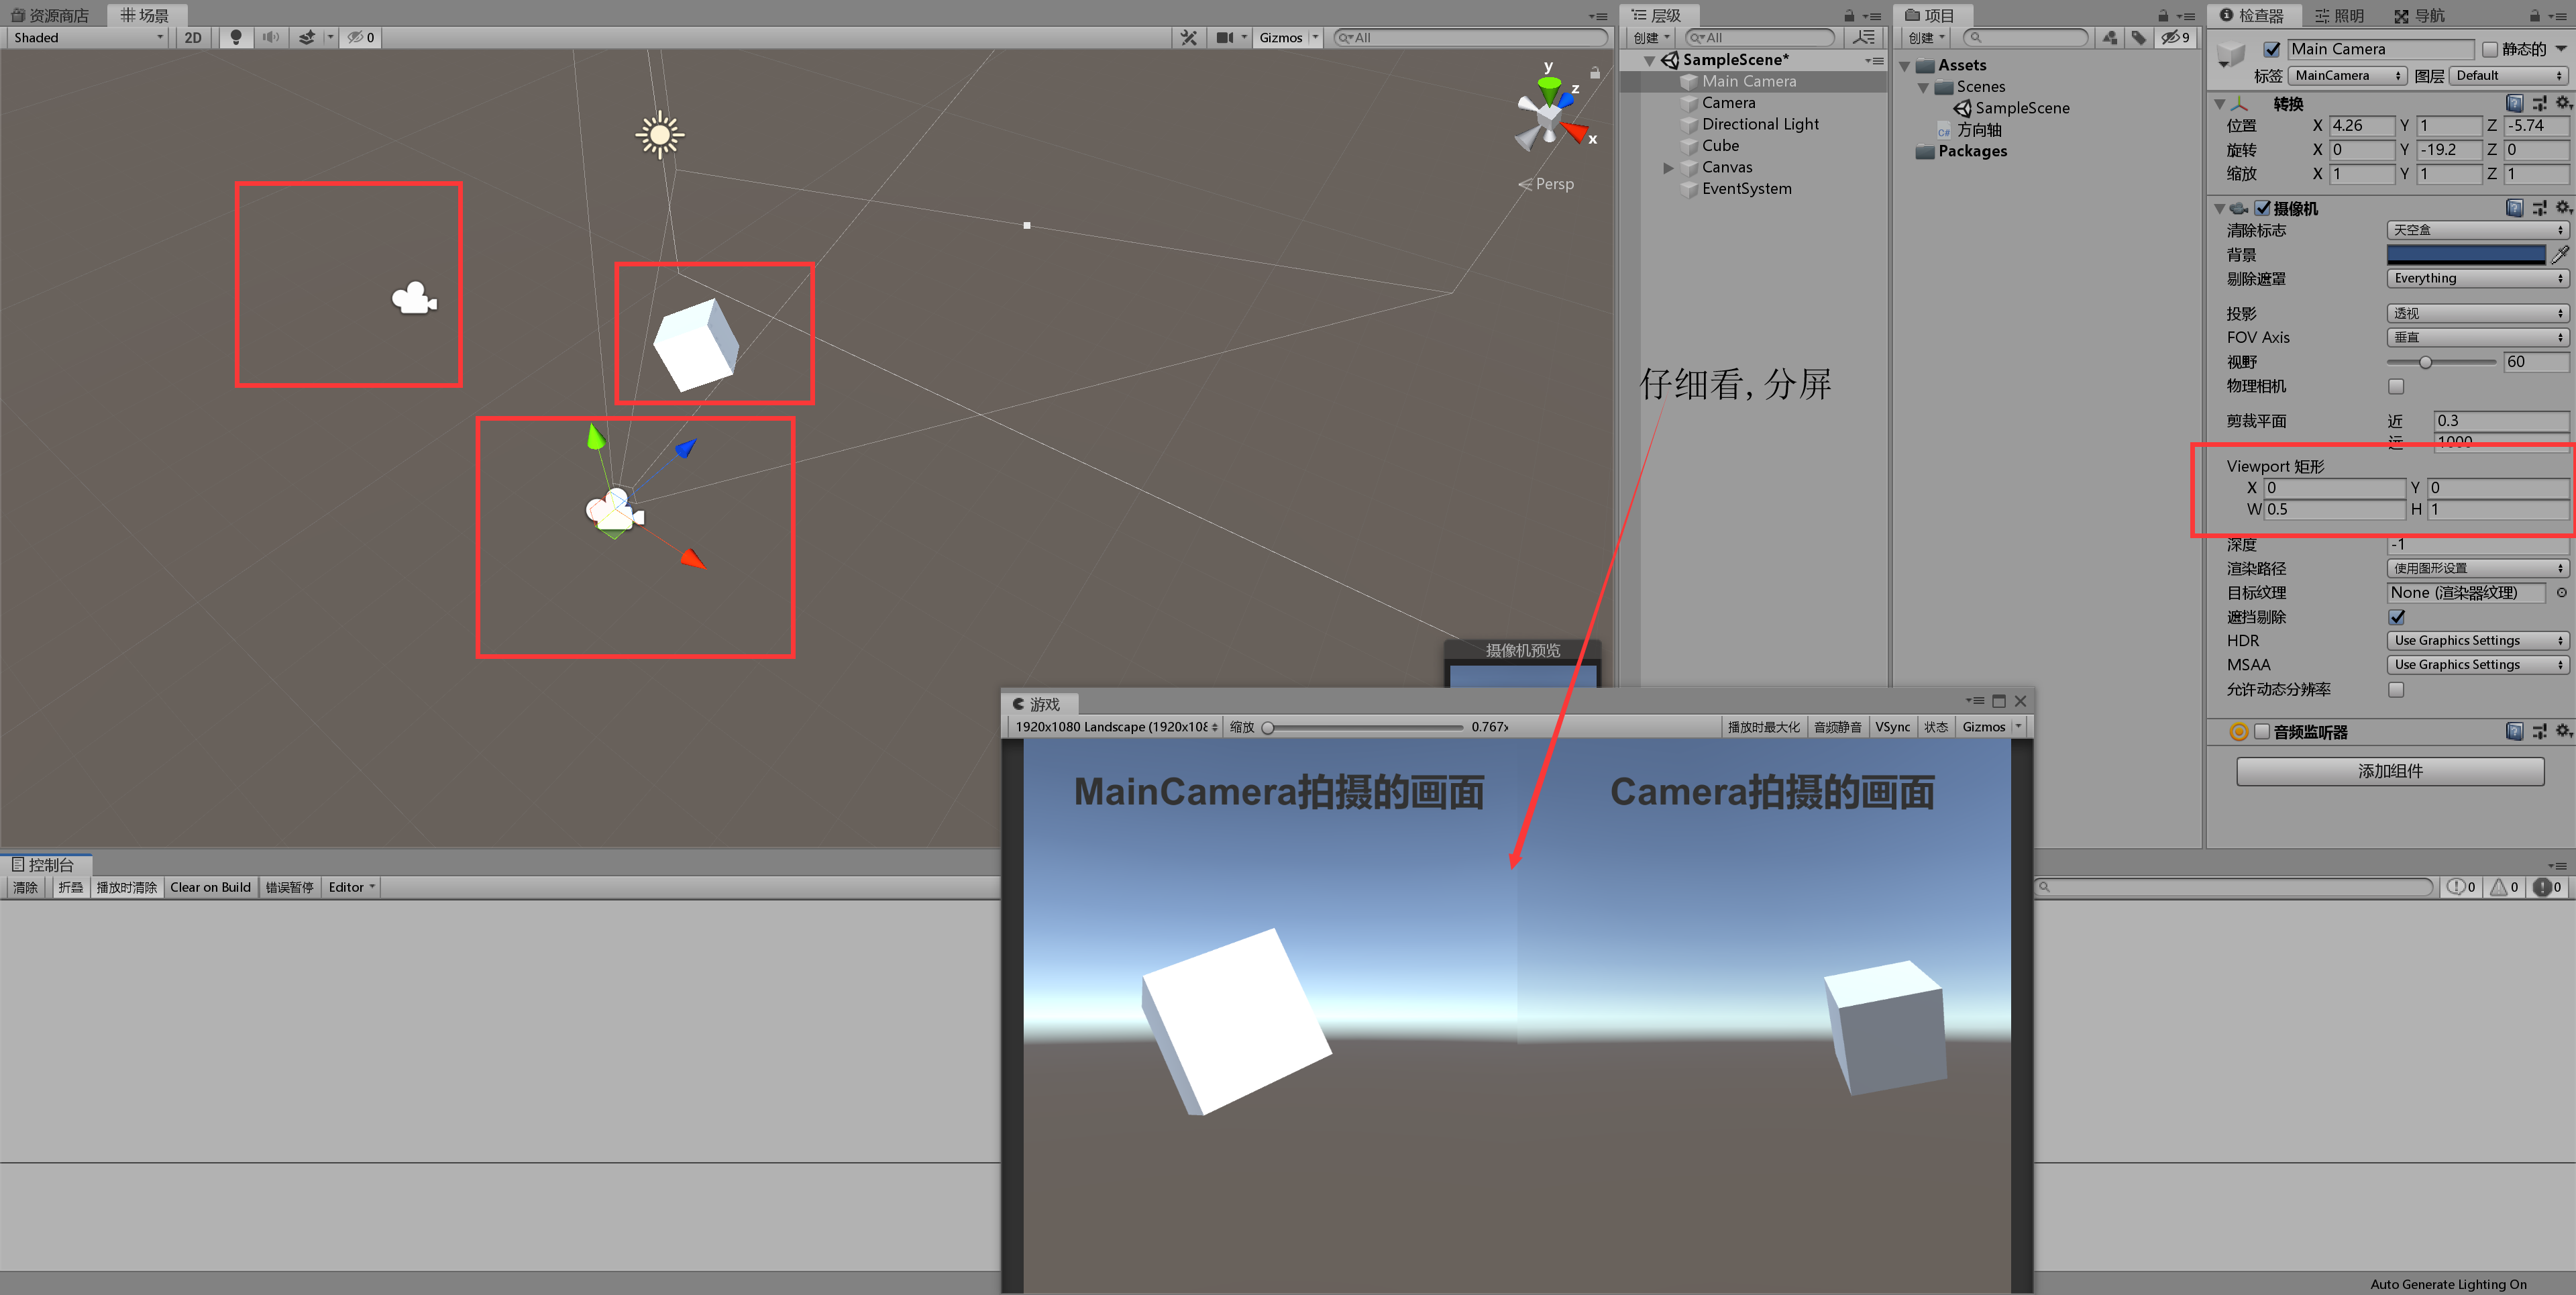This screenshot has width=2576, height=1295.
Task: Switch to the Lighting tab
Action: 2339,15
